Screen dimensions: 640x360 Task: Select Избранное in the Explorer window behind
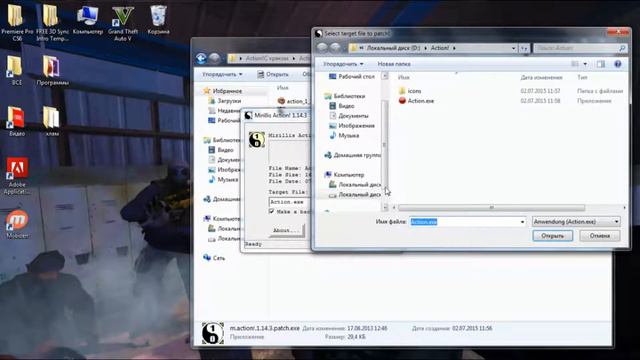223,91
